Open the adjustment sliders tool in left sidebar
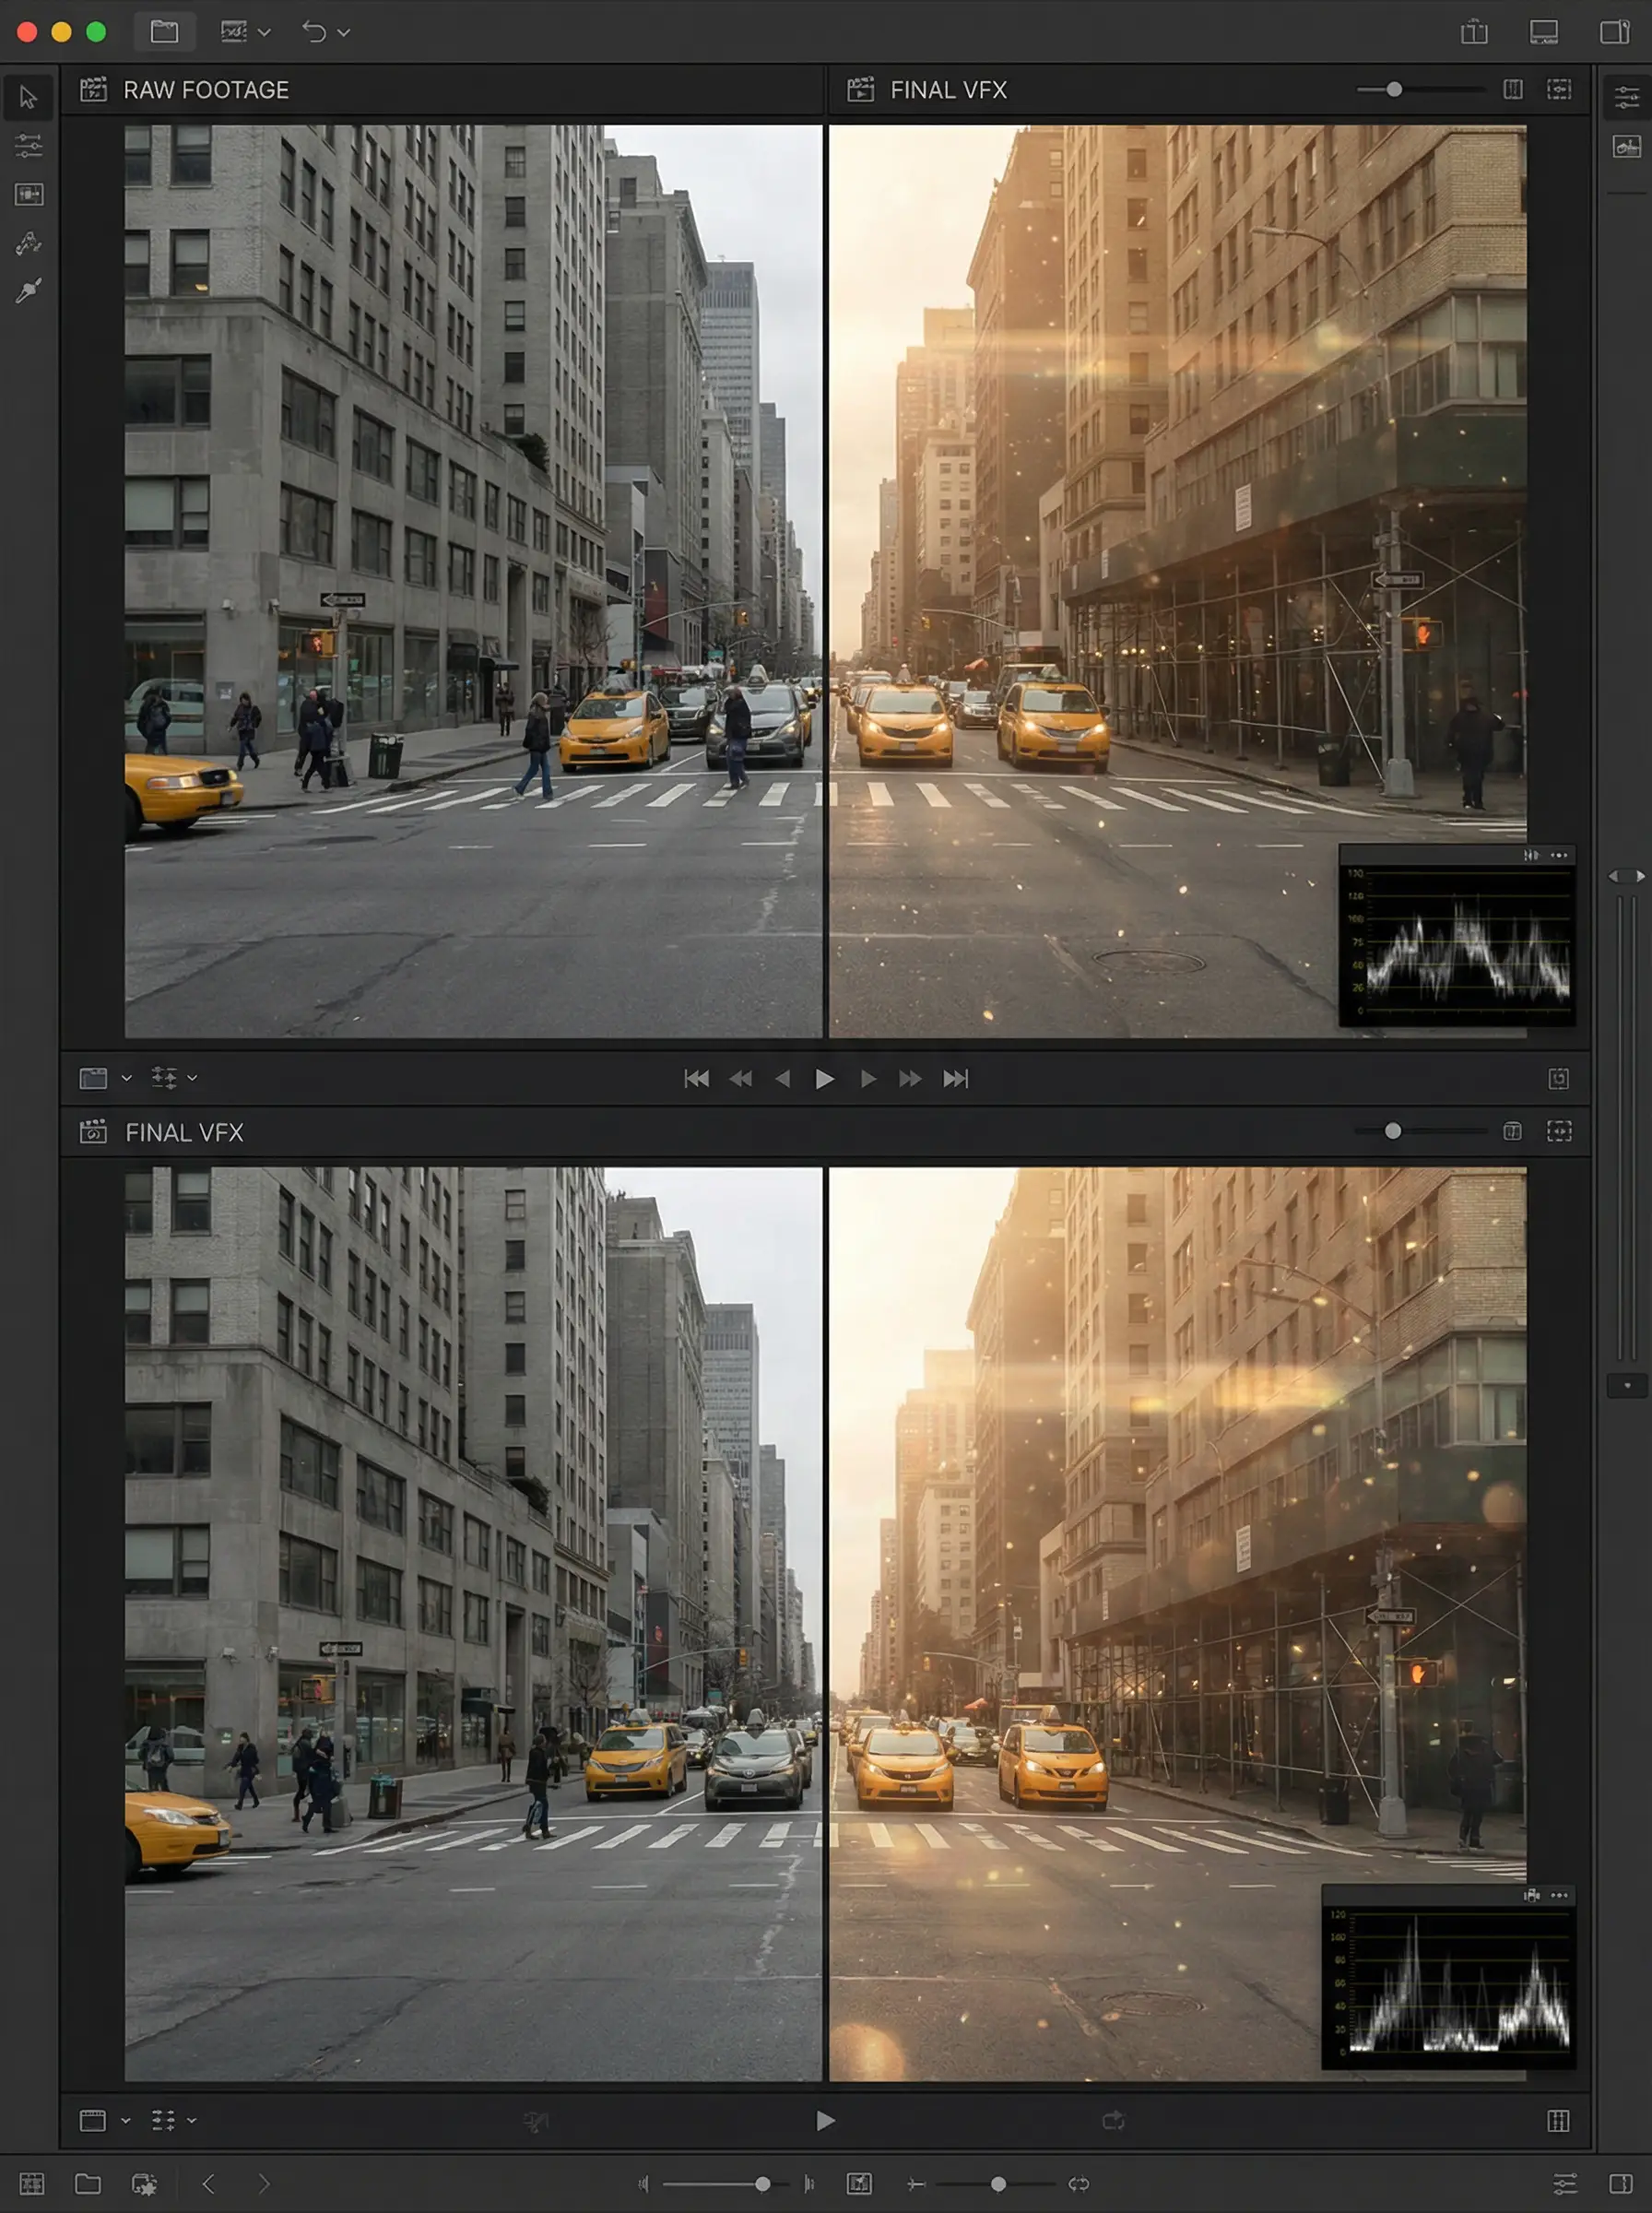This screenshot has width=1652, height=2213. (28, 146)
